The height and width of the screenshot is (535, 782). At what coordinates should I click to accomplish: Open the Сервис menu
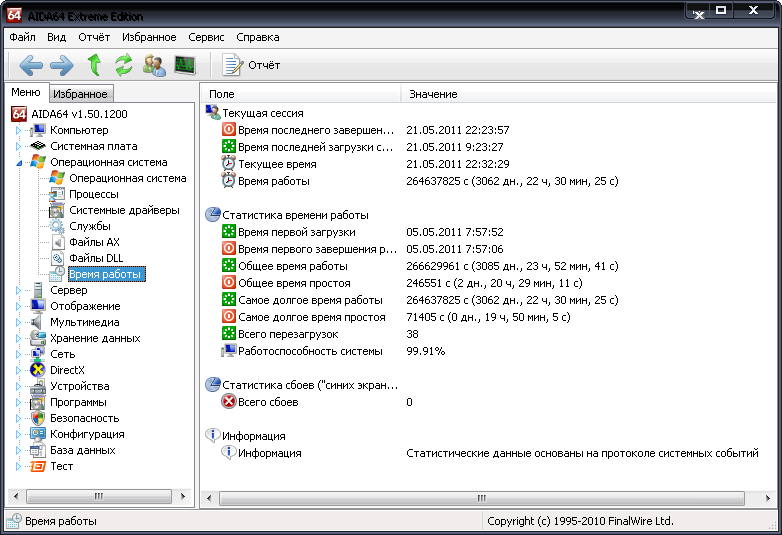(206, 37)
